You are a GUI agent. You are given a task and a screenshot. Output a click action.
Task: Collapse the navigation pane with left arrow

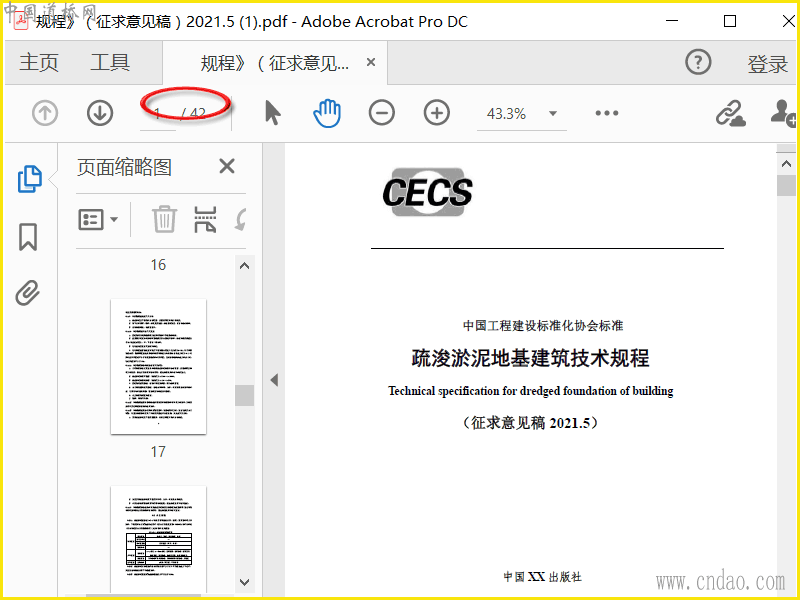coord(274,380)
